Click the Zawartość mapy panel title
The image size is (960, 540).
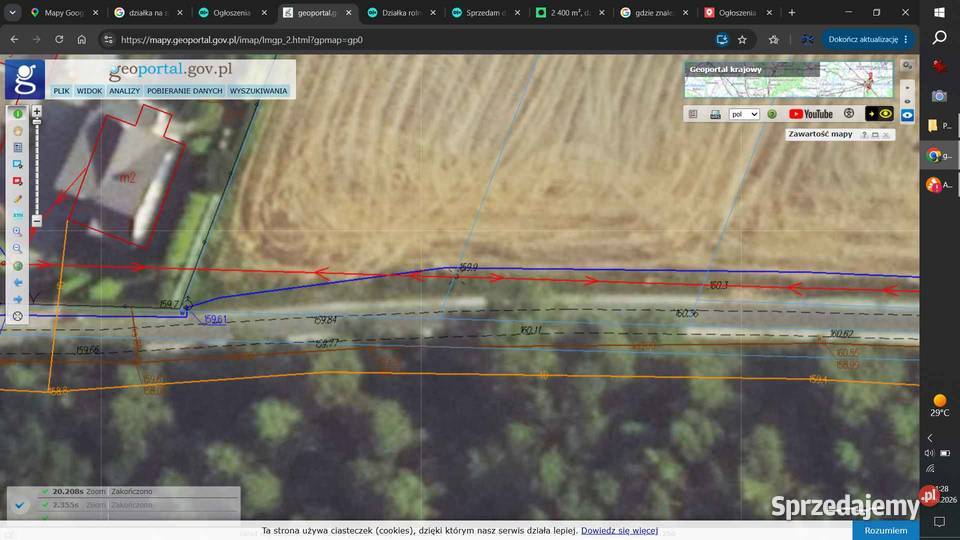[x=820, y=134]
